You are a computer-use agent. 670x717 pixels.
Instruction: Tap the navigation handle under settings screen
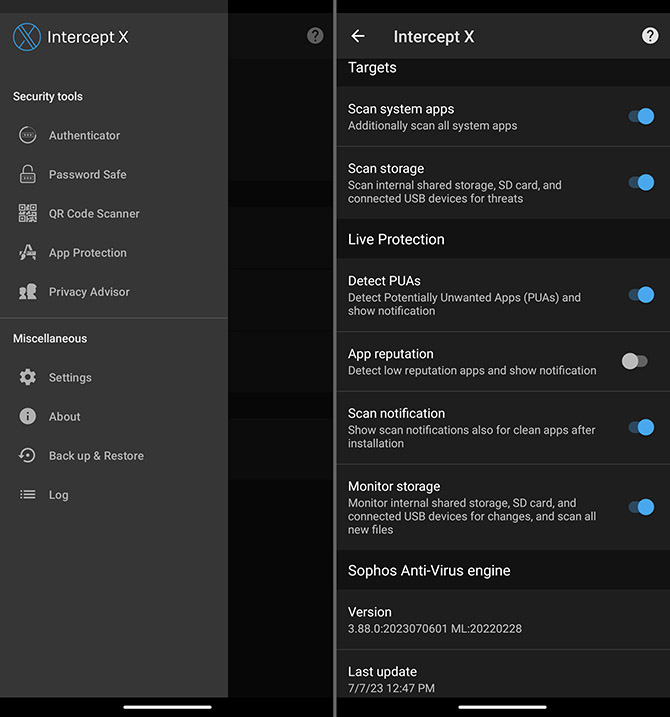503,707
